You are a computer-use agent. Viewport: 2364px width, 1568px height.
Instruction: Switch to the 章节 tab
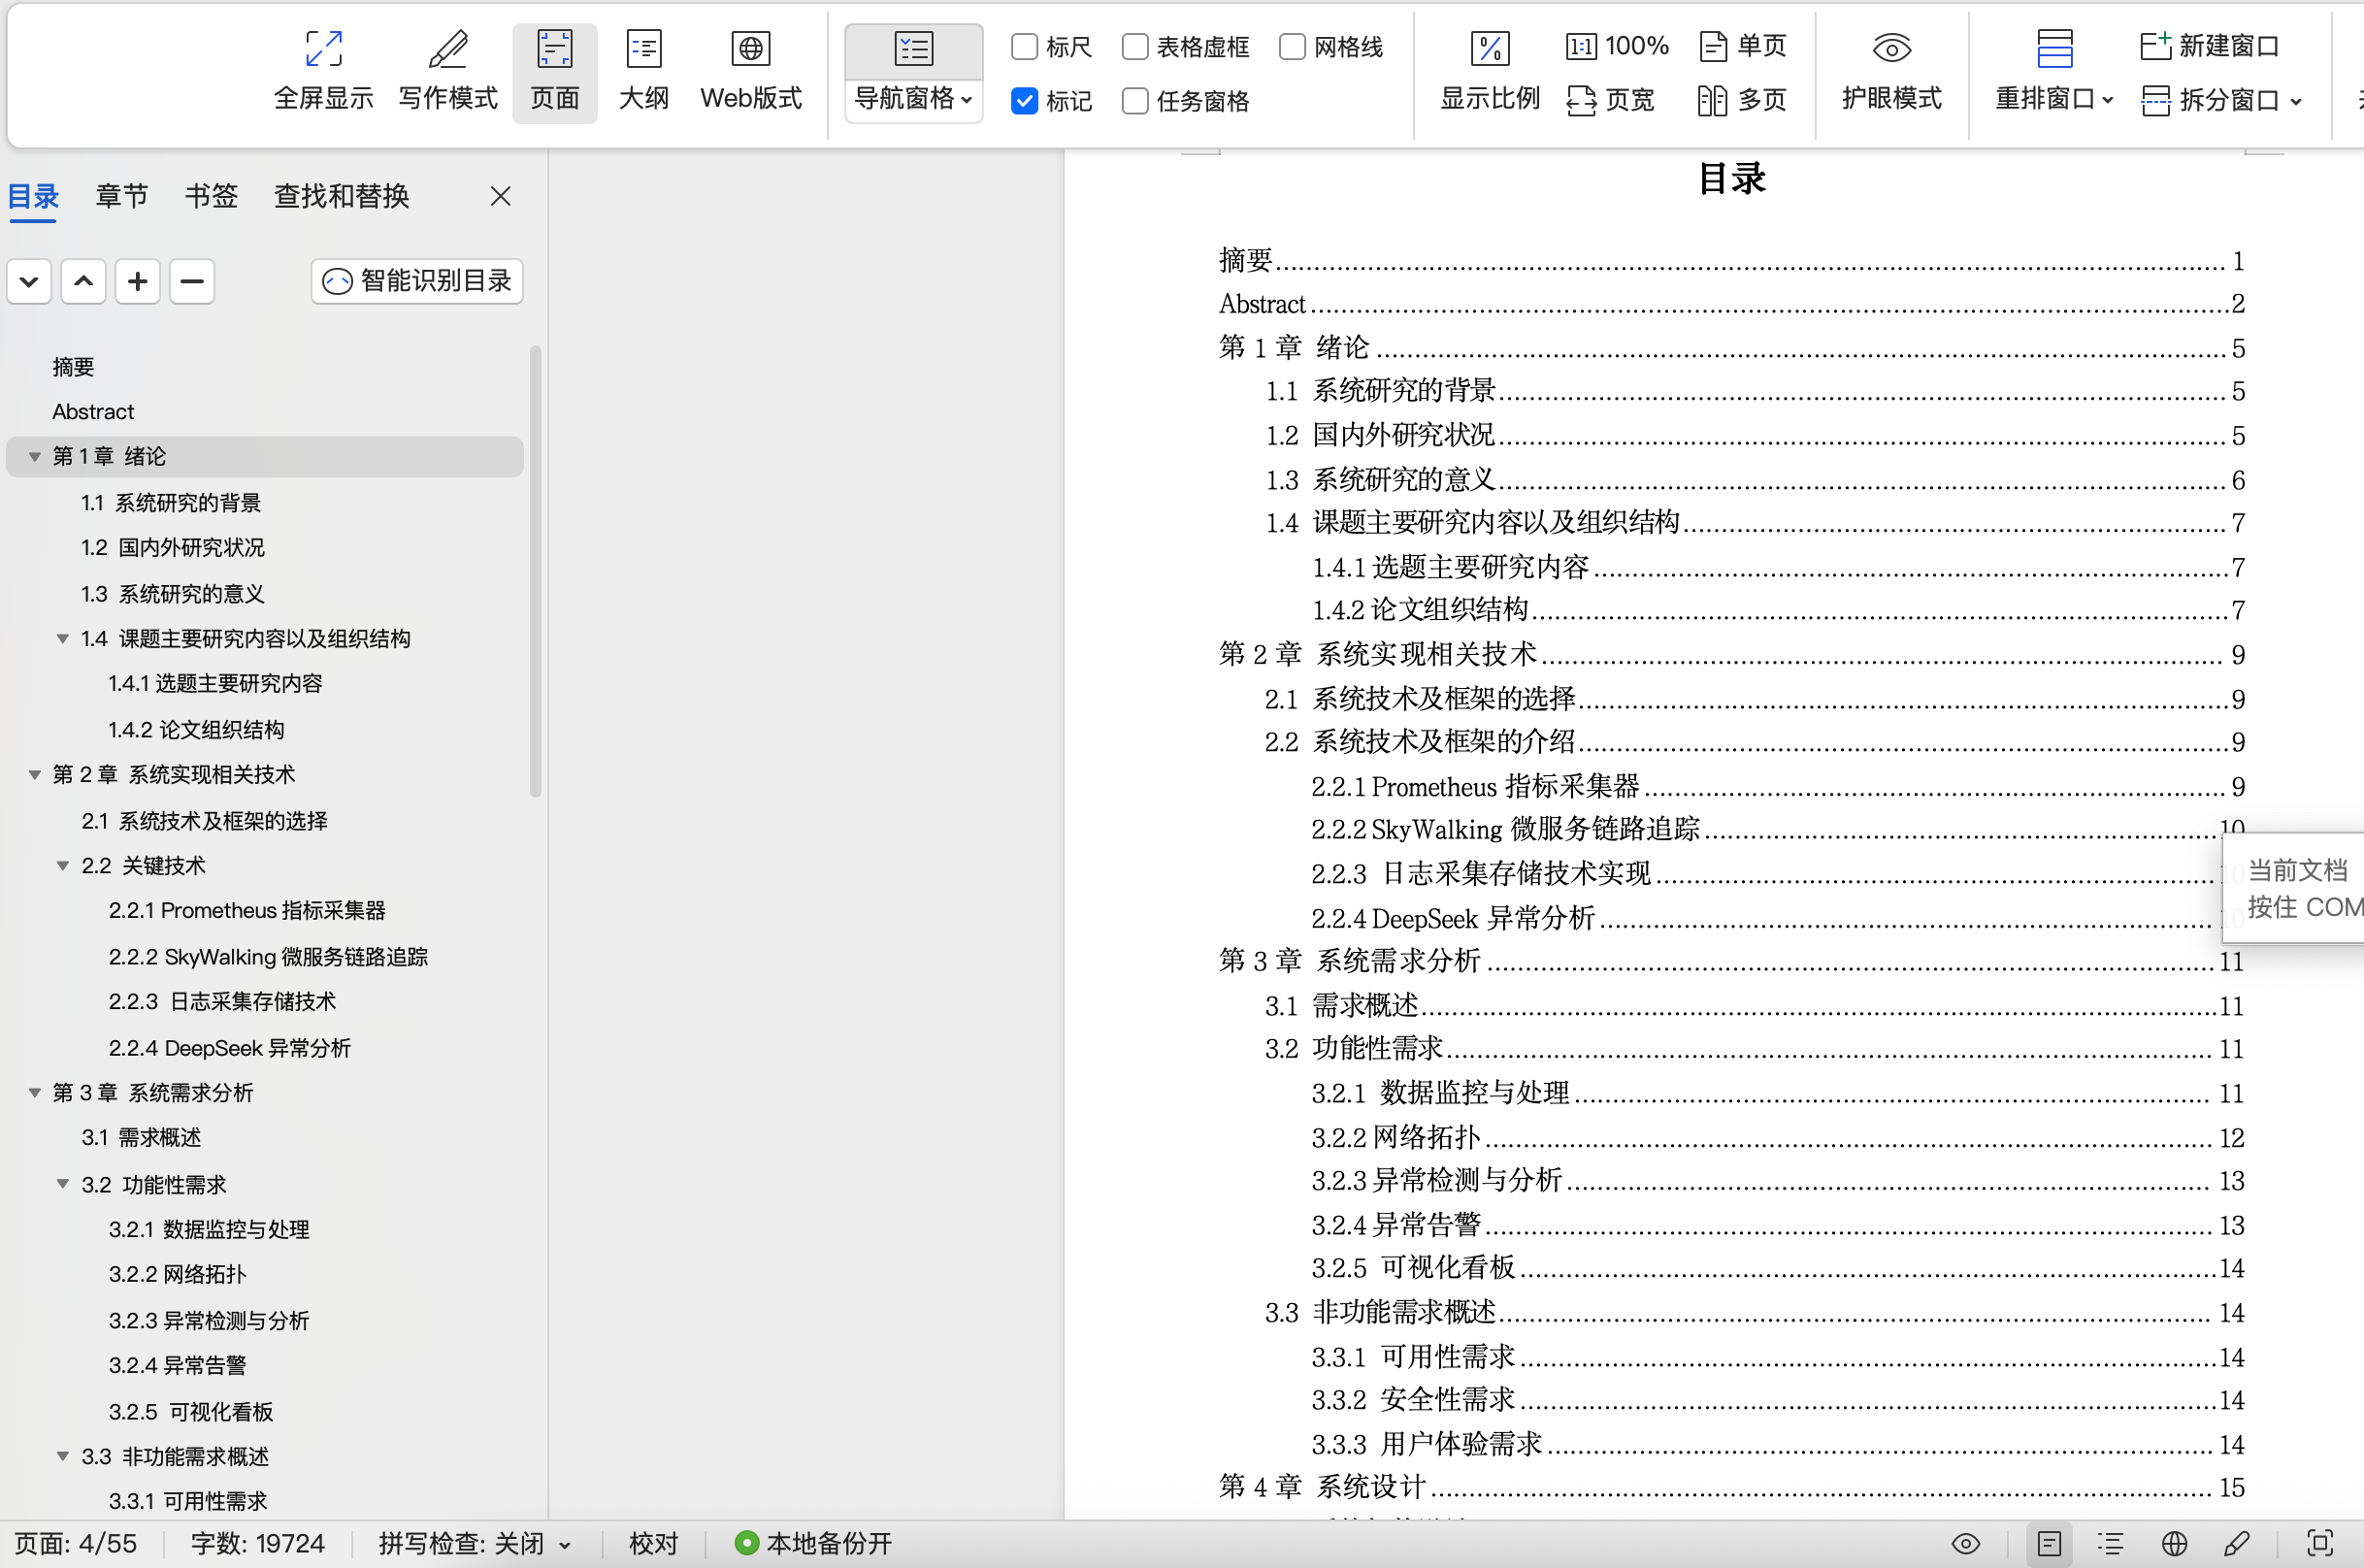tap(122, 196)
